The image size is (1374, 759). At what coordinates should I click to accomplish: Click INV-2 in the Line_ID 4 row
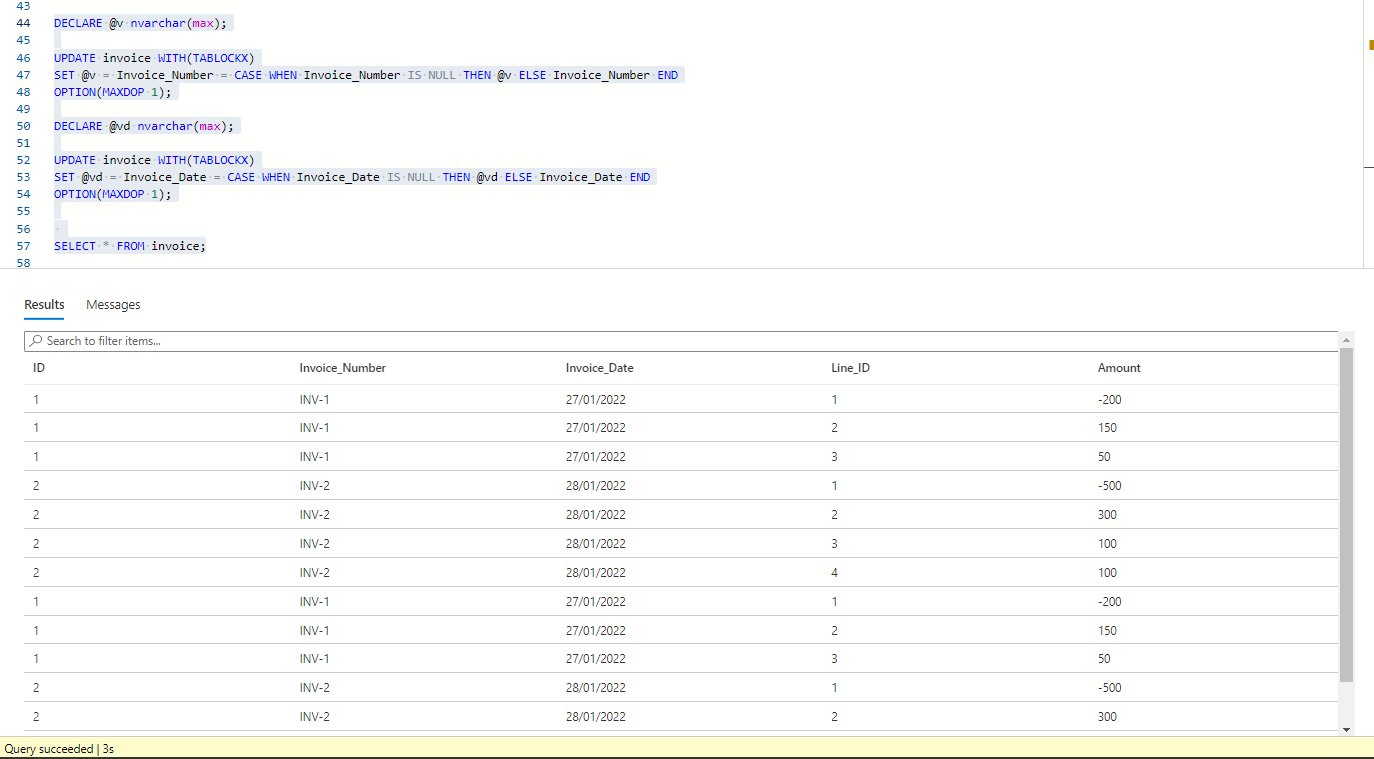pyautogui.click(x=315, y=573)
